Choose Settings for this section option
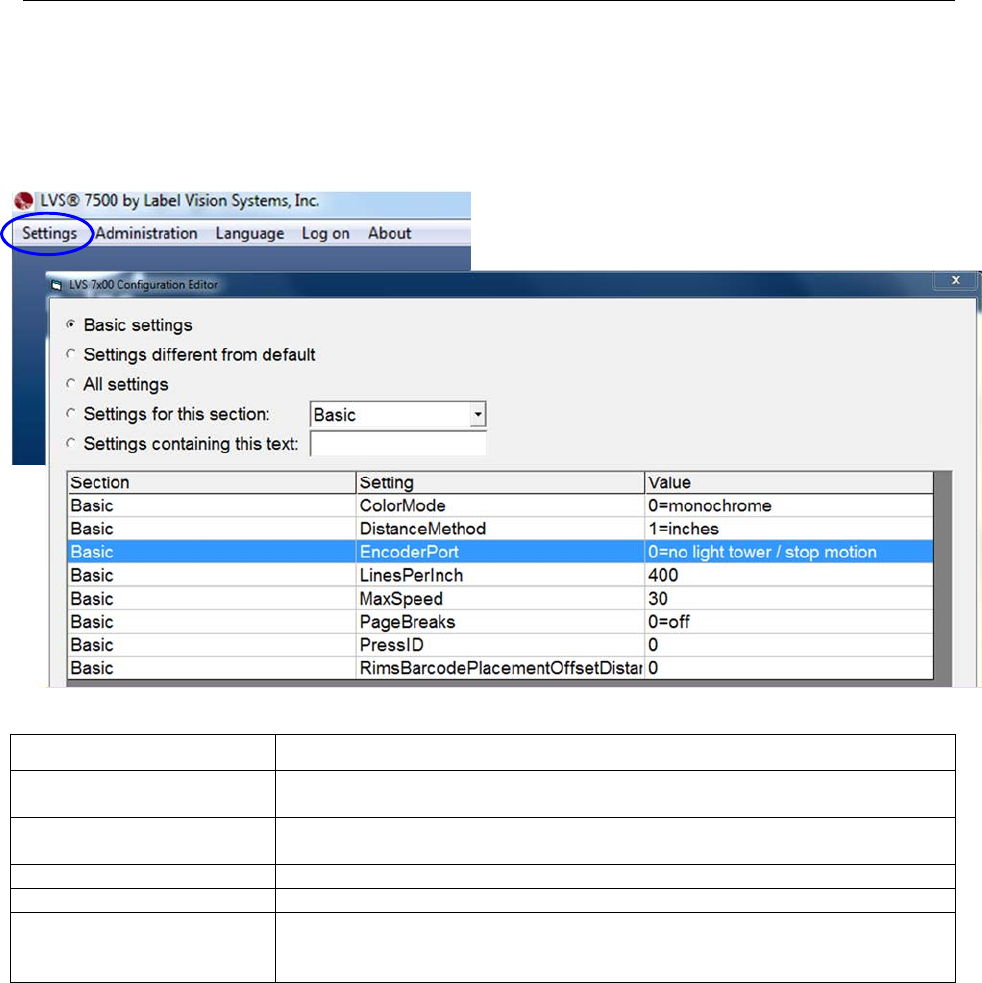This screenshot has height=983, width=982. 71,413
